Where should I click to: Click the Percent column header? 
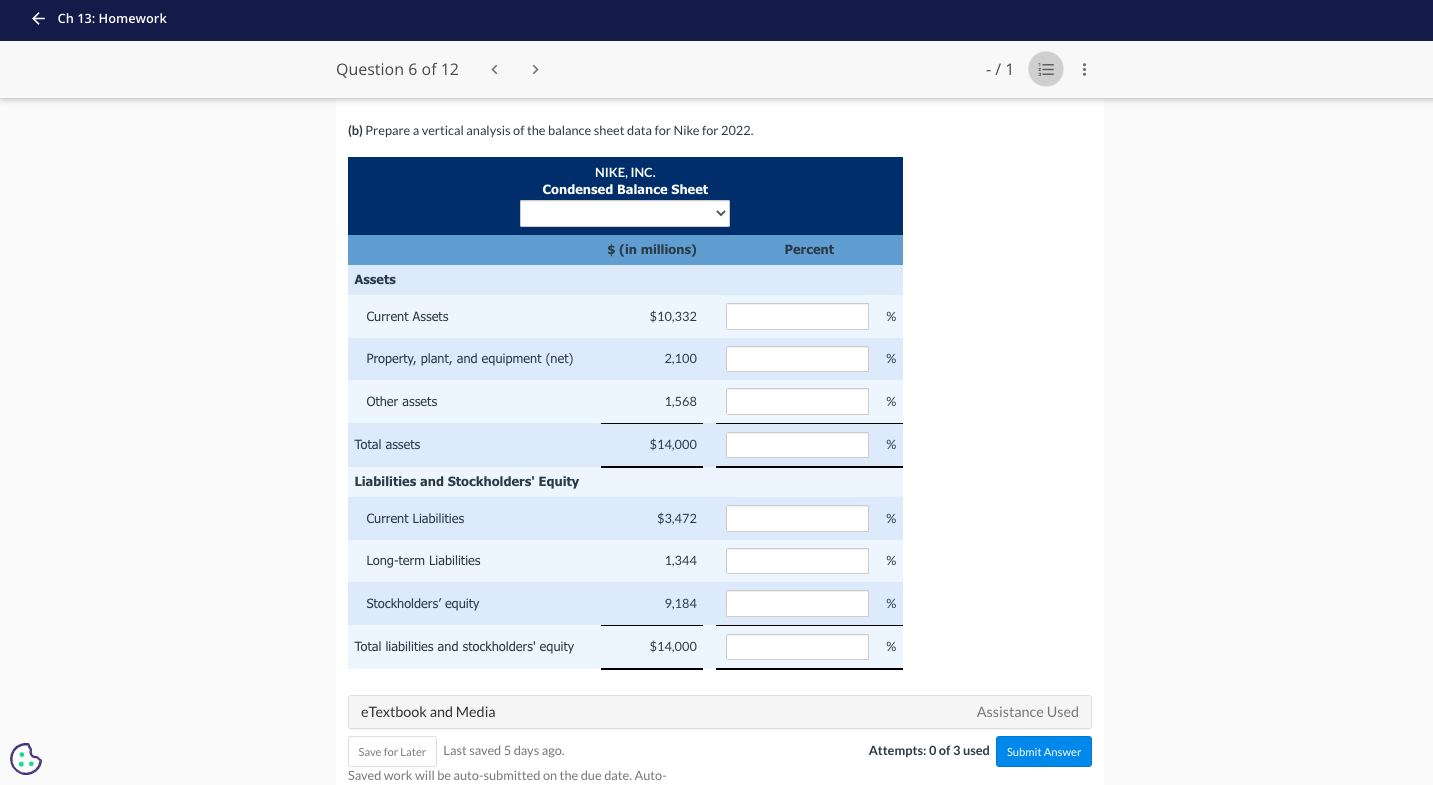809,249
